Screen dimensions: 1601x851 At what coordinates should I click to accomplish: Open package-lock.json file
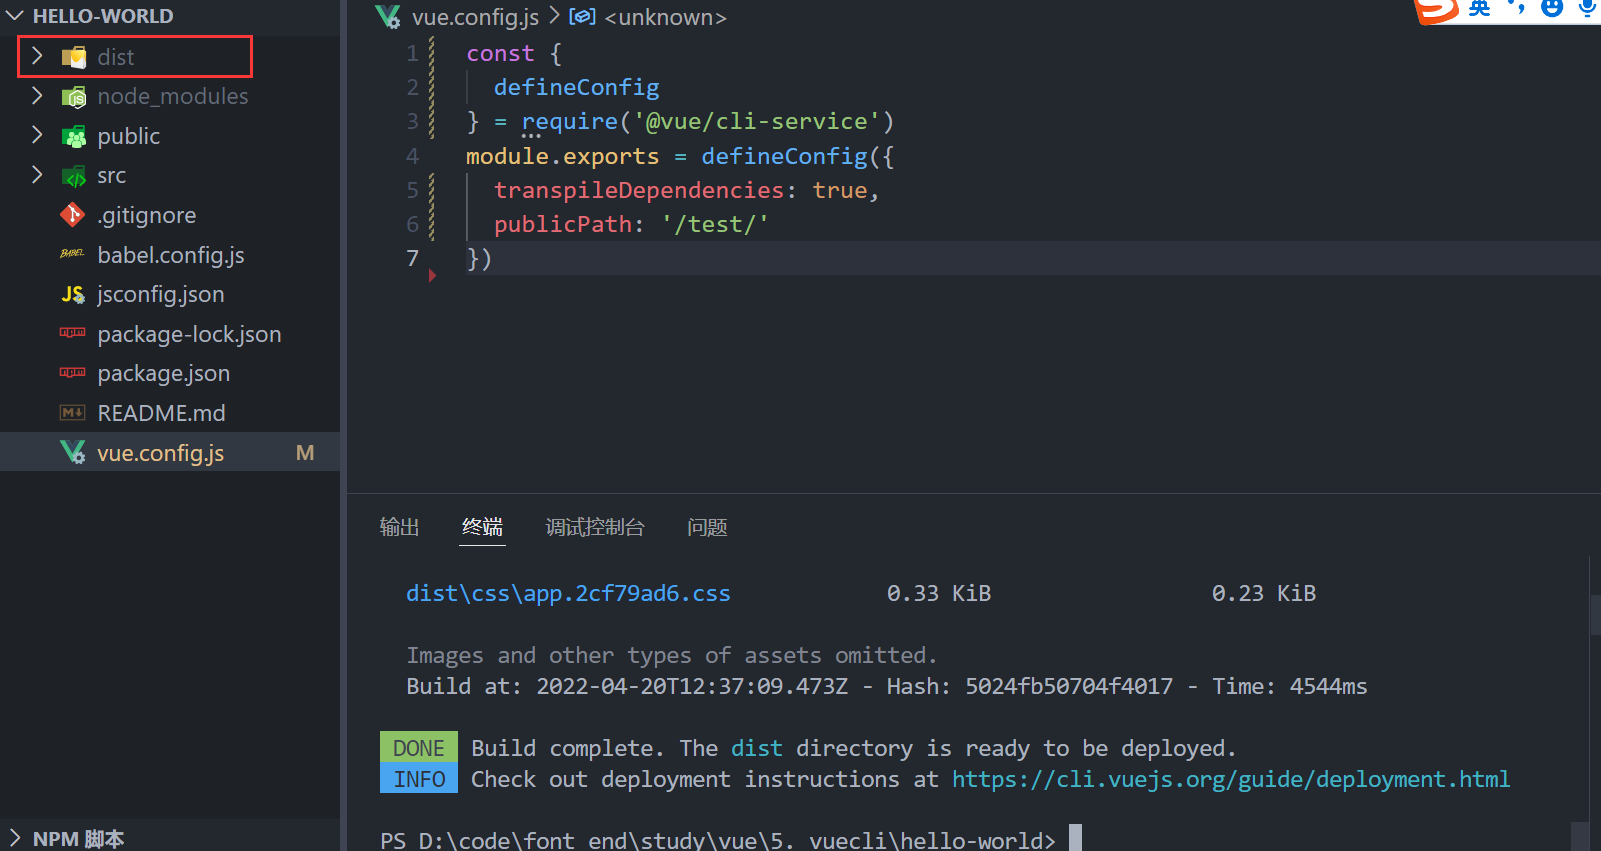[x=189, y=334]
